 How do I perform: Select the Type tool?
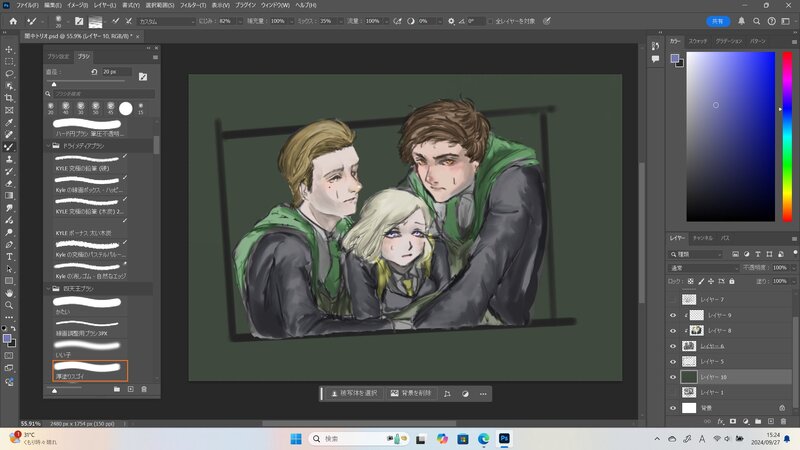click(9, 257)
